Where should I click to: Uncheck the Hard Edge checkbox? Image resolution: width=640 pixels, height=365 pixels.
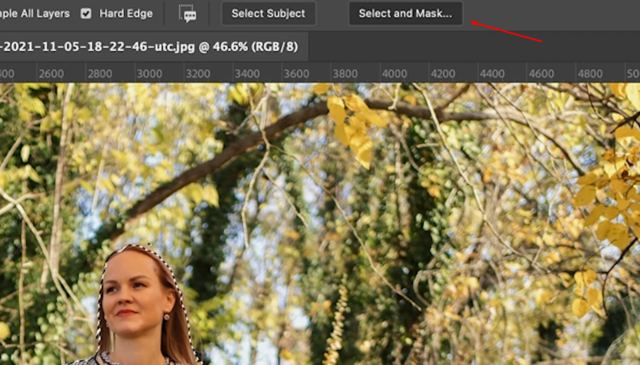click(86, 13)
